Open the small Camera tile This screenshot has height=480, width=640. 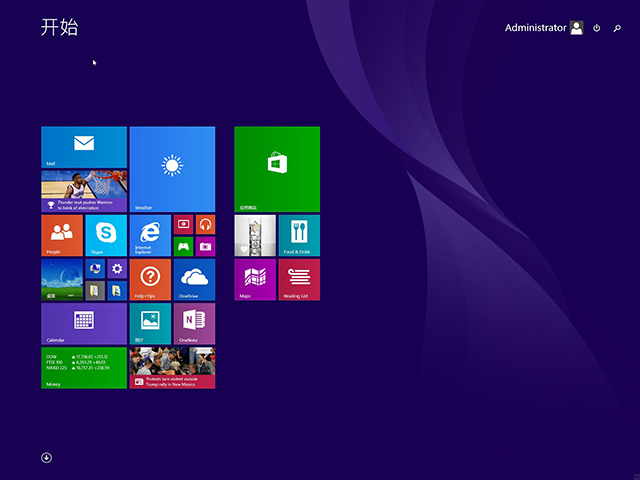(x=205, y=247)
